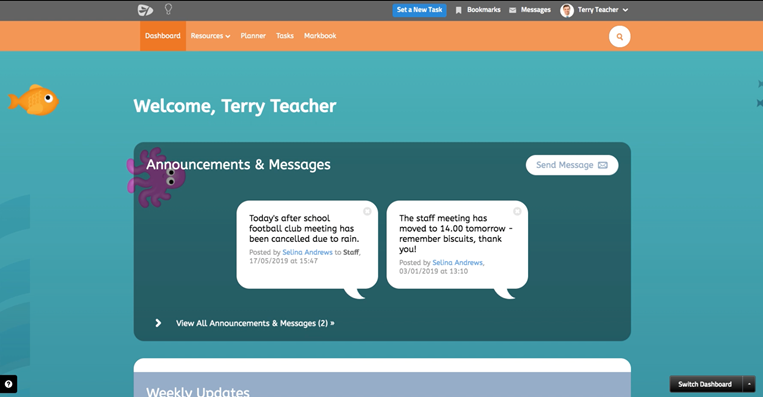Viewport: 763px width, 397px height.
Task: Open the Markbook tab
Action: (x=320, y=36)
